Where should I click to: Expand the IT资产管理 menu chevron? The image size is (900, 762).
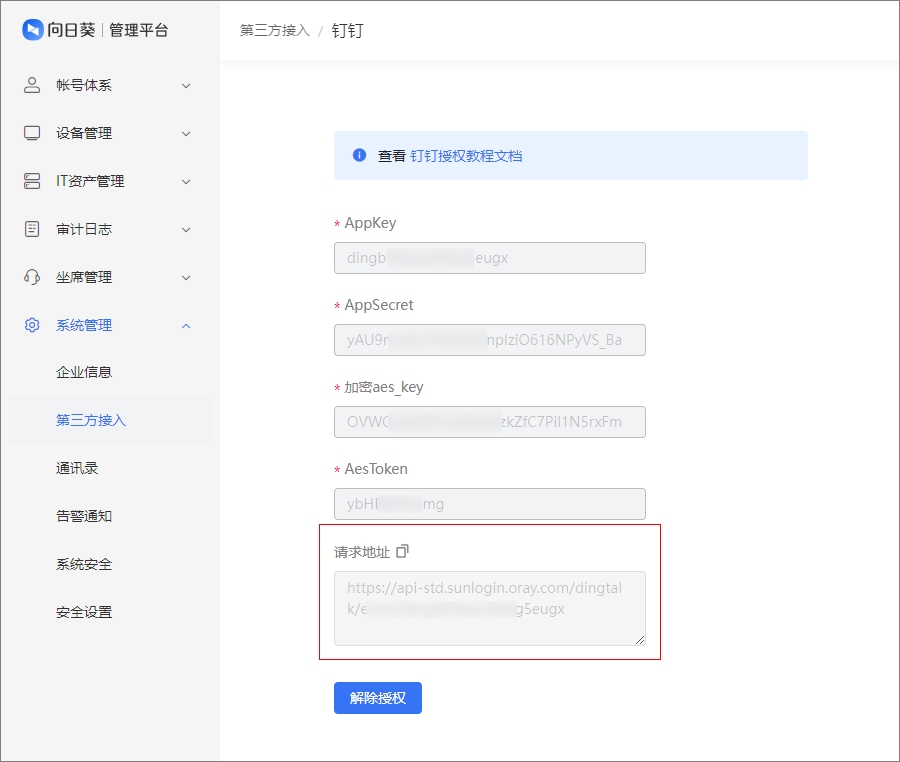pyautogui.click(x=186, y=182)
